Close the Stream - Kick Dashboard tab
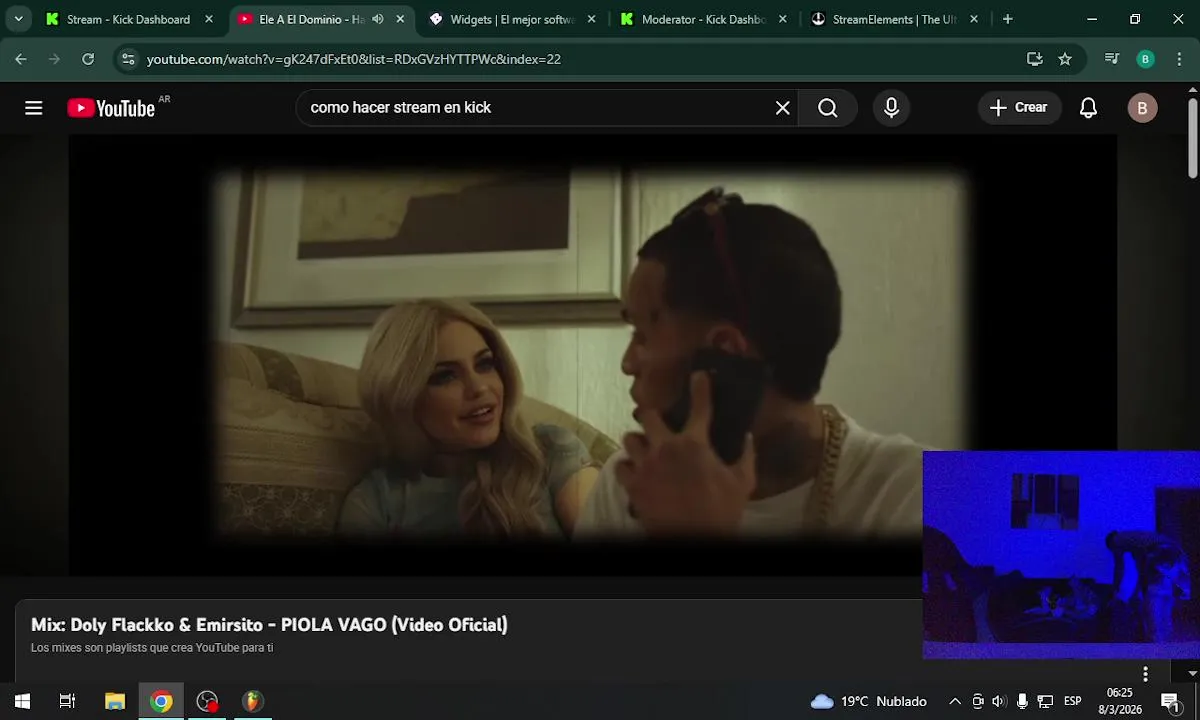Image resolution: width=1200 pixels, height=720 pixels. [x=209, y=19]
